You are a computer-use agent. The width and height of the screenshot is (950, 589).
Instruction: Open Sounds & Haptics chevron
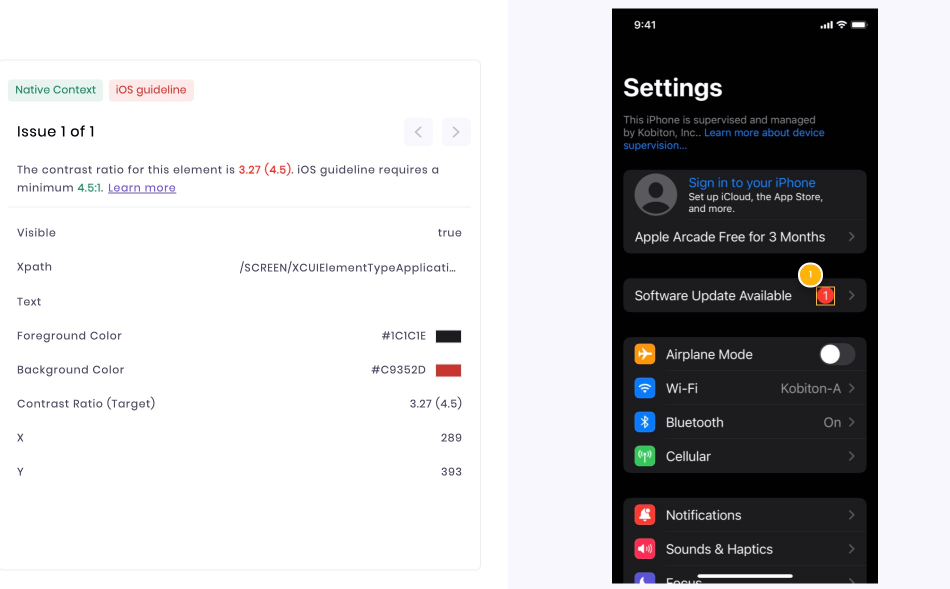coord(852,549)
